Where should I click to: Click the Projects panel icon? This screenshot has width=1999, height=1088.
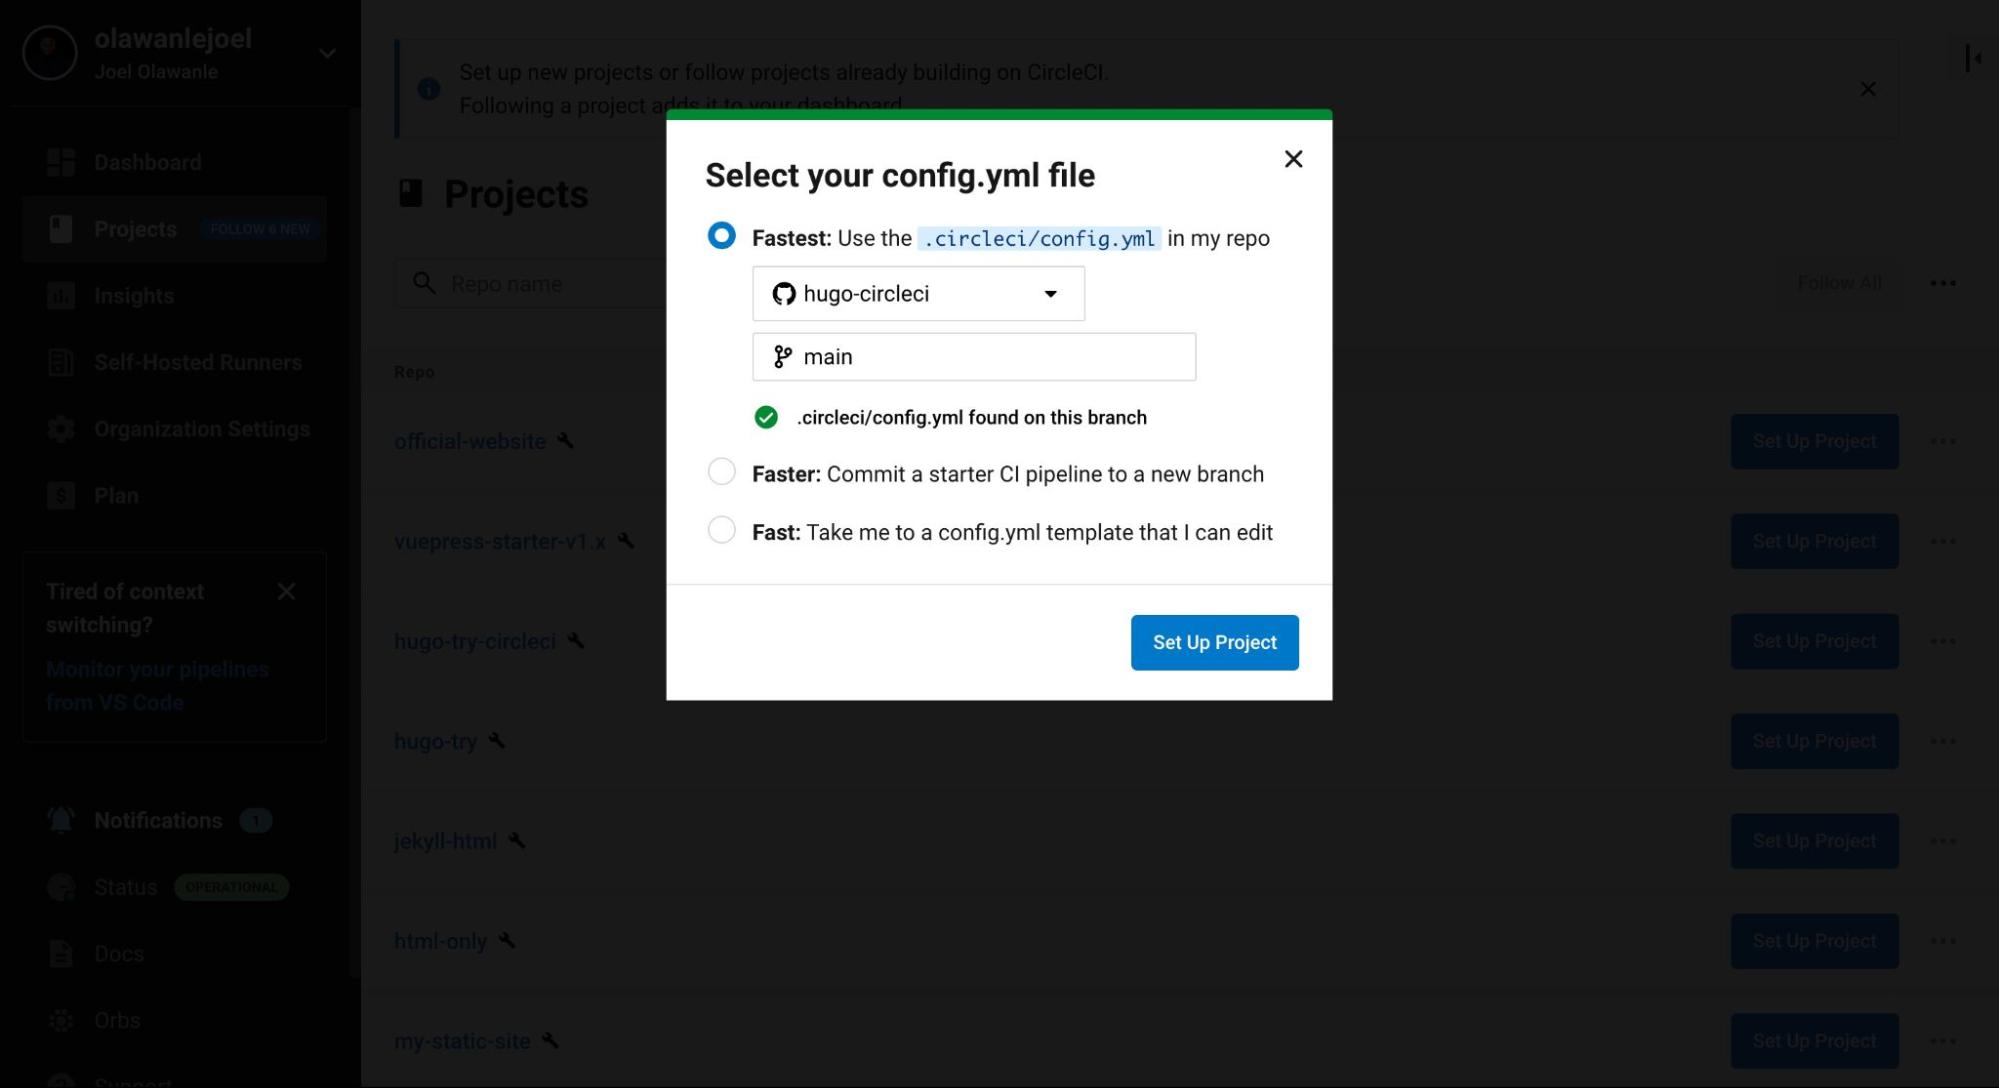[x=60, y=228]
